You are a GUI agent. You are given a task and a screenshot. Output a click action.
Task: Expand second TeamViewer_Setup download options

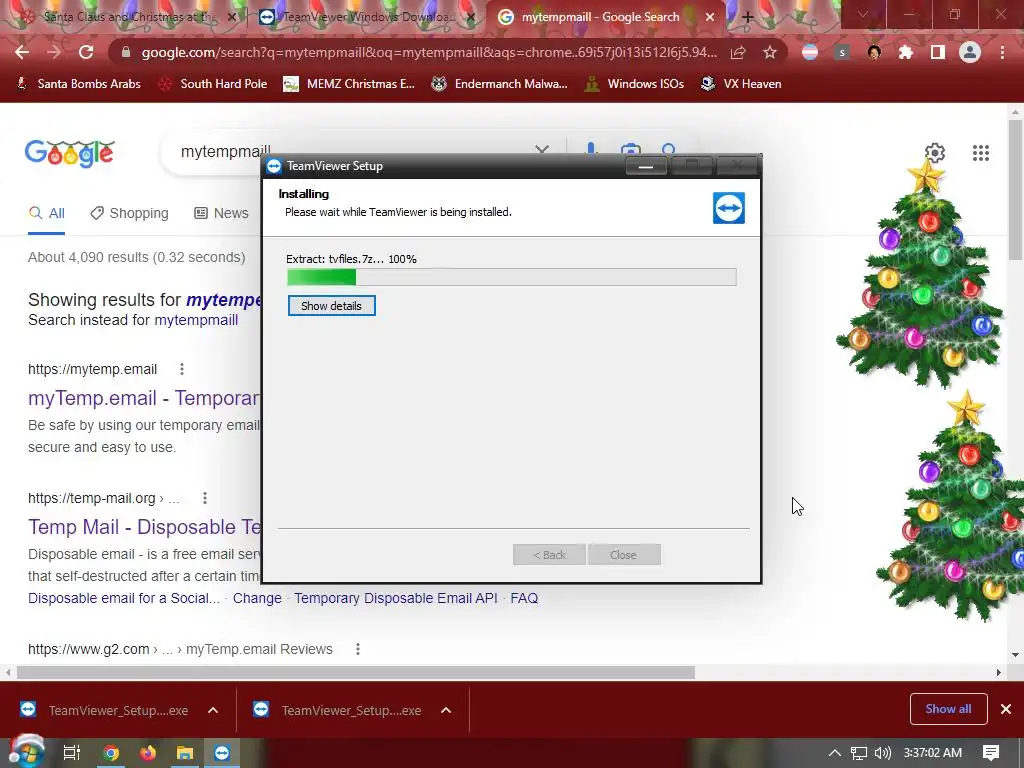446,711
